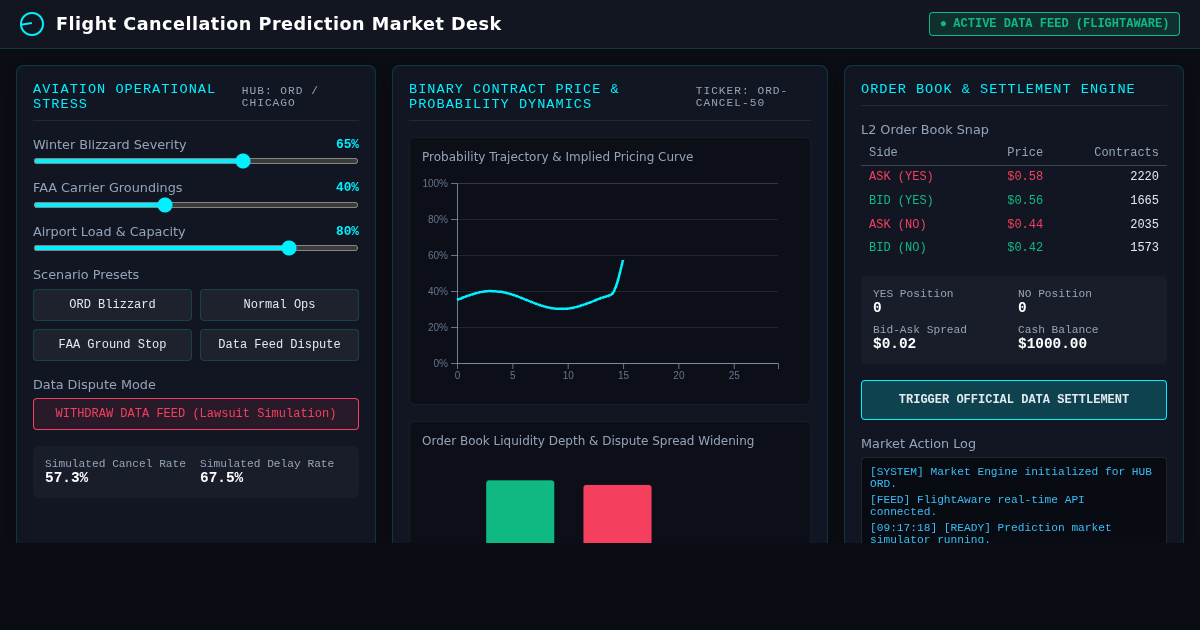1200x630 pixels.
Task: Click the 1665 contracts cell
Action: tap(1144, 201)
